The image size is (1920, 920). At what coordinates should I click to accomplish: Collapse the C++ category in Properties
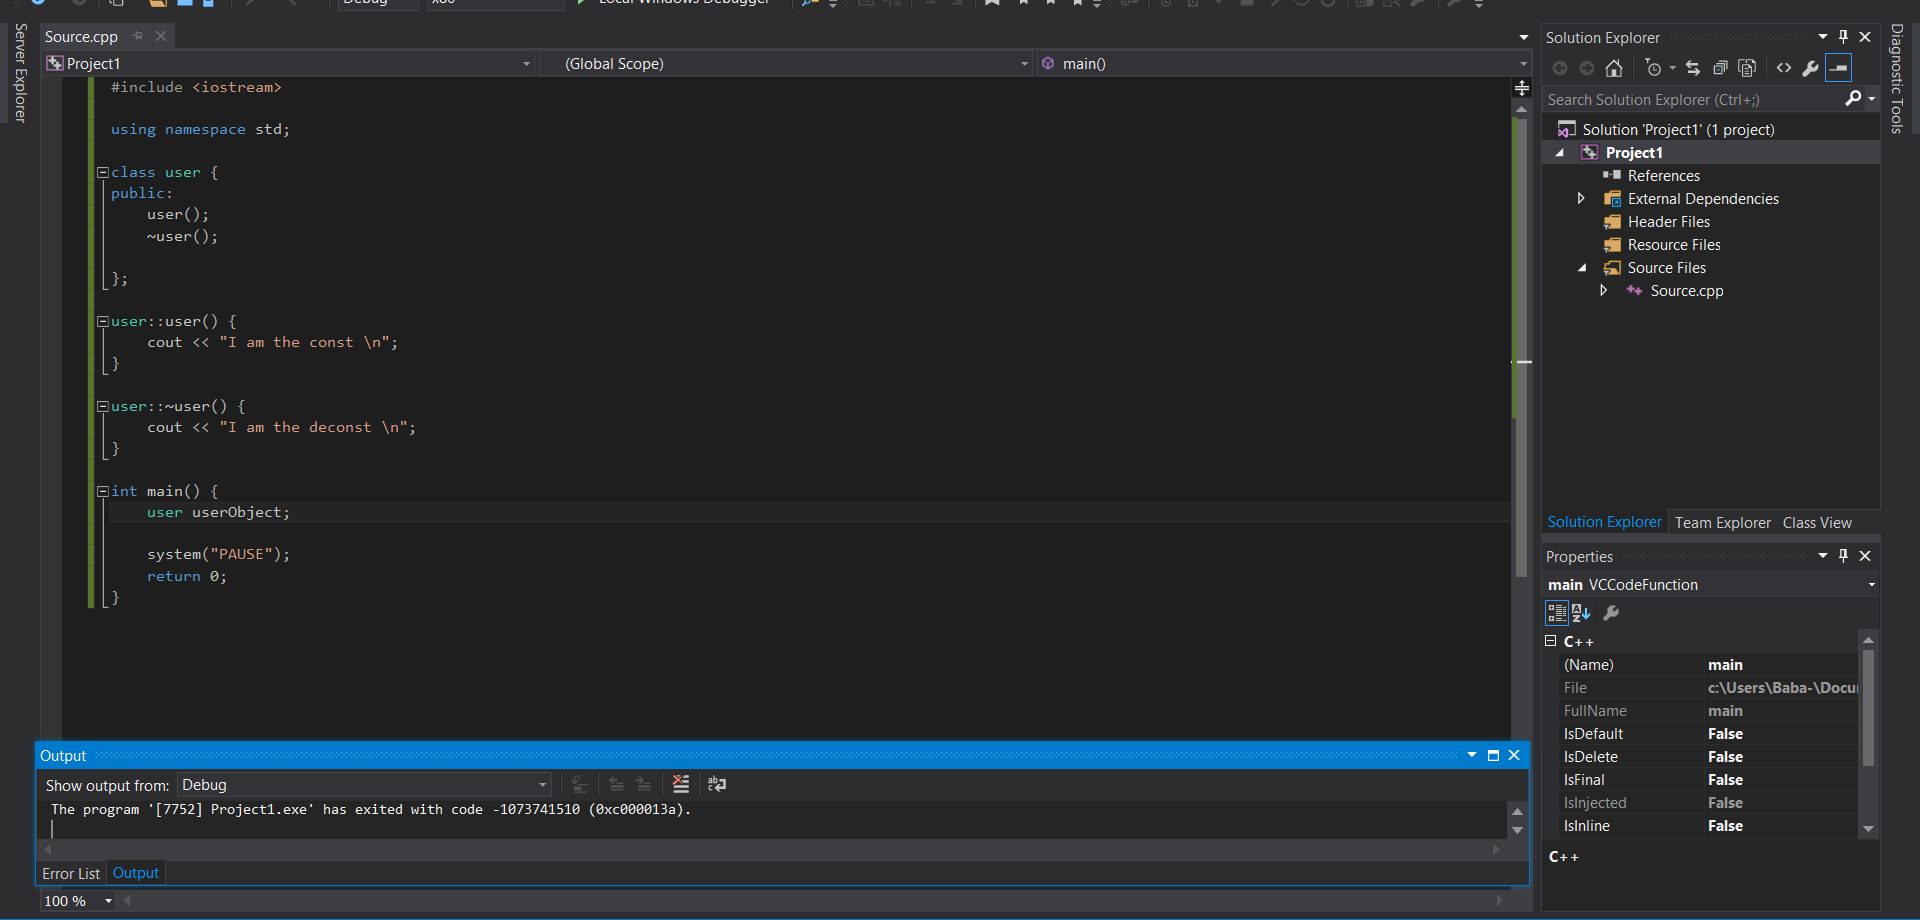click(x=1551, y=641)
